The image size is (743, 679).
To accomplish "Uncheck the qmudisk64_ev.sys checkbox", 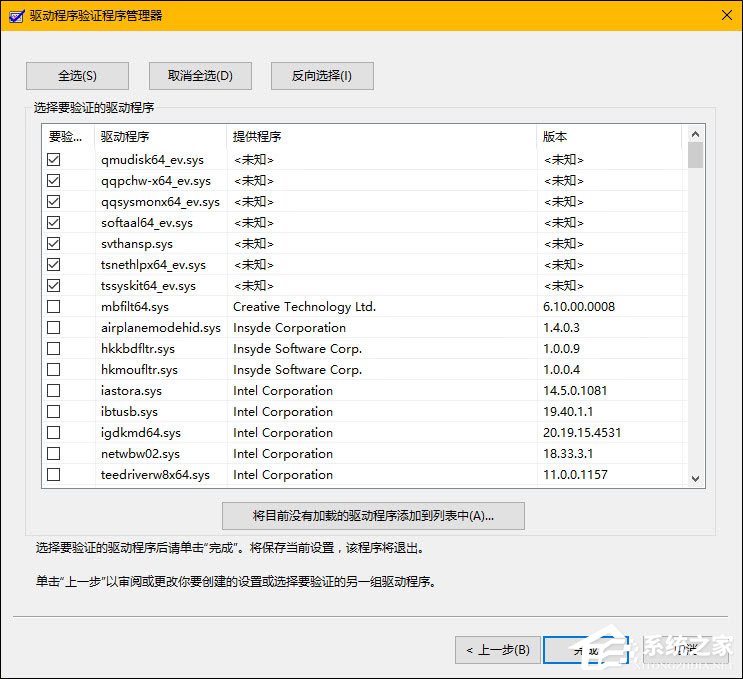I will tap(54, 160).
